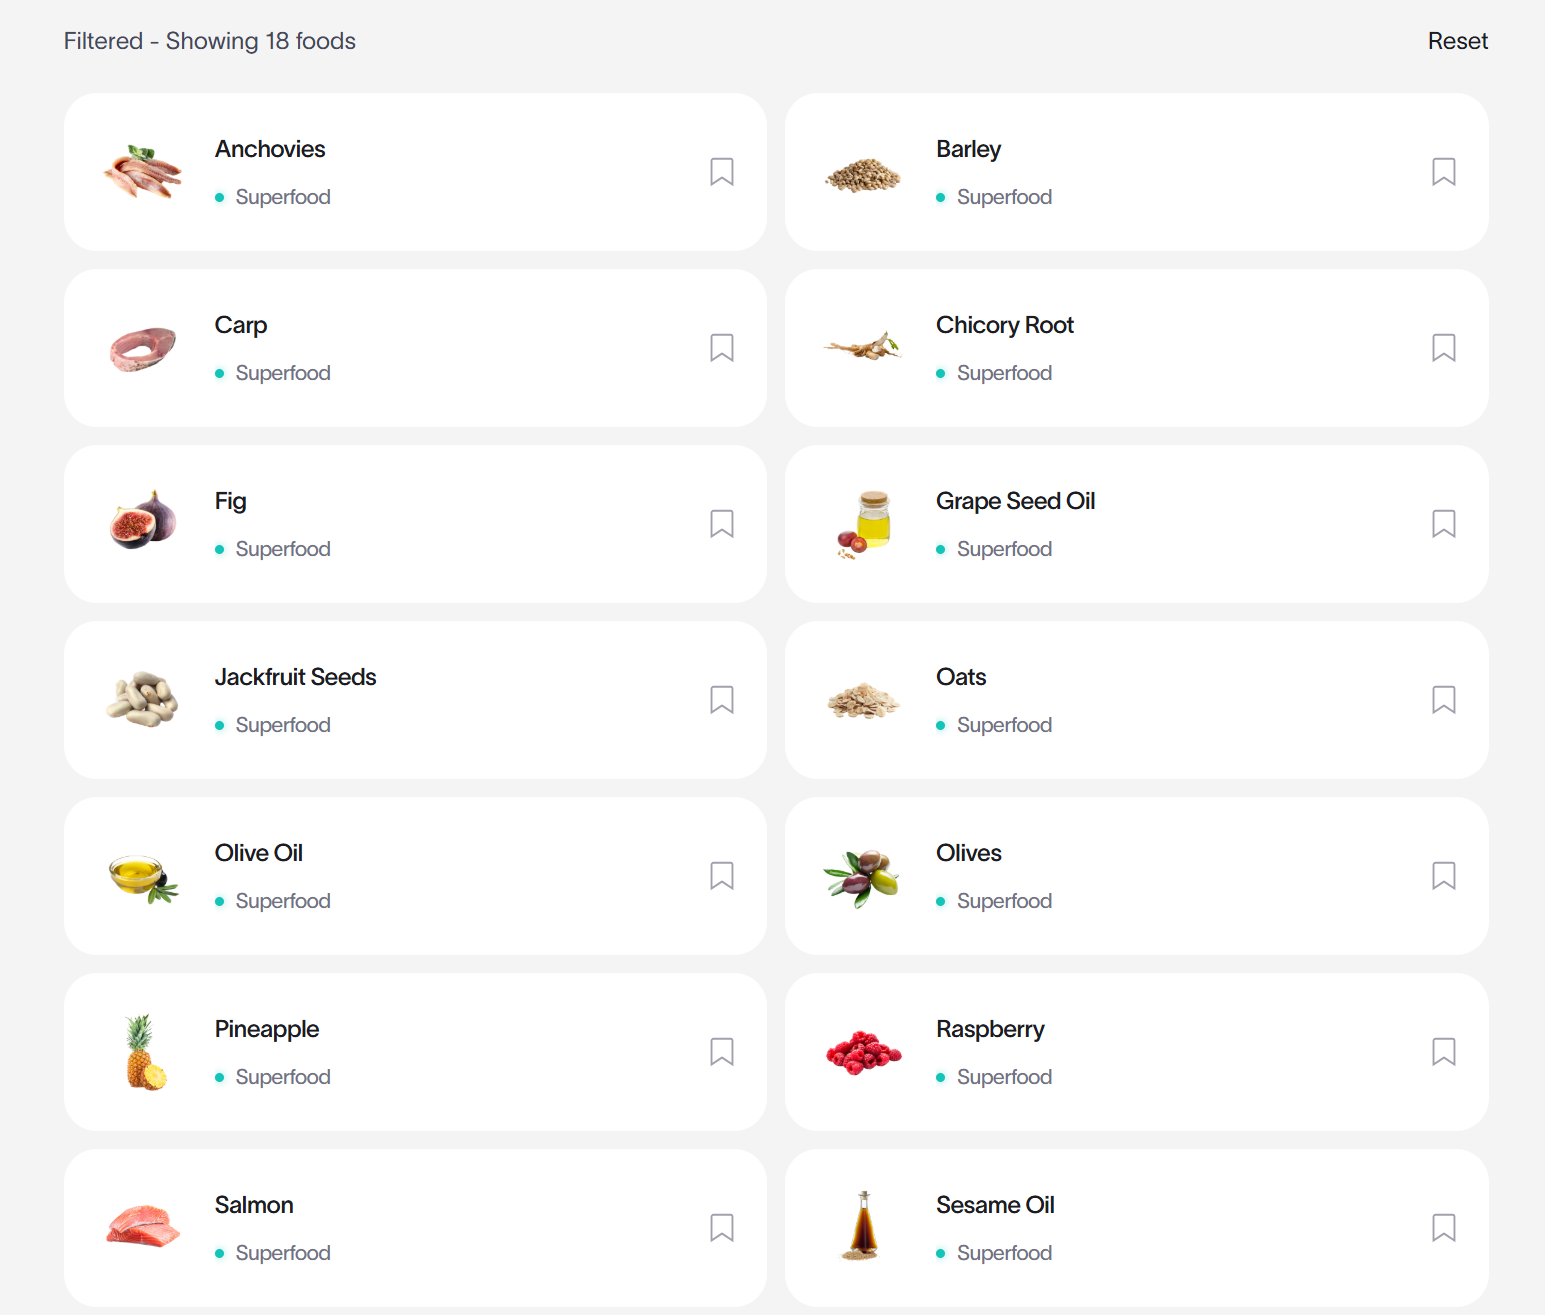The image size is (1545, 1315).
Task: Bookmark Jackfruit Seeds
Action: coord(722,700)
